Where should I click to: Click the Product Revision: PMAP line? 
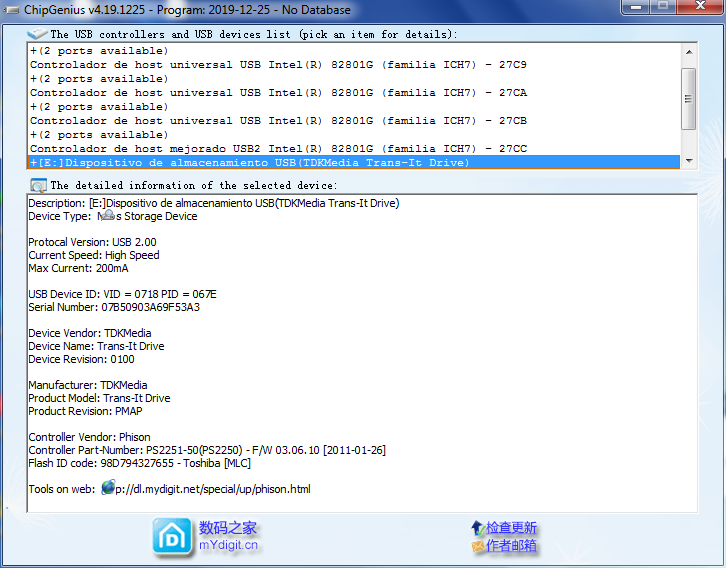click(85, 411)
